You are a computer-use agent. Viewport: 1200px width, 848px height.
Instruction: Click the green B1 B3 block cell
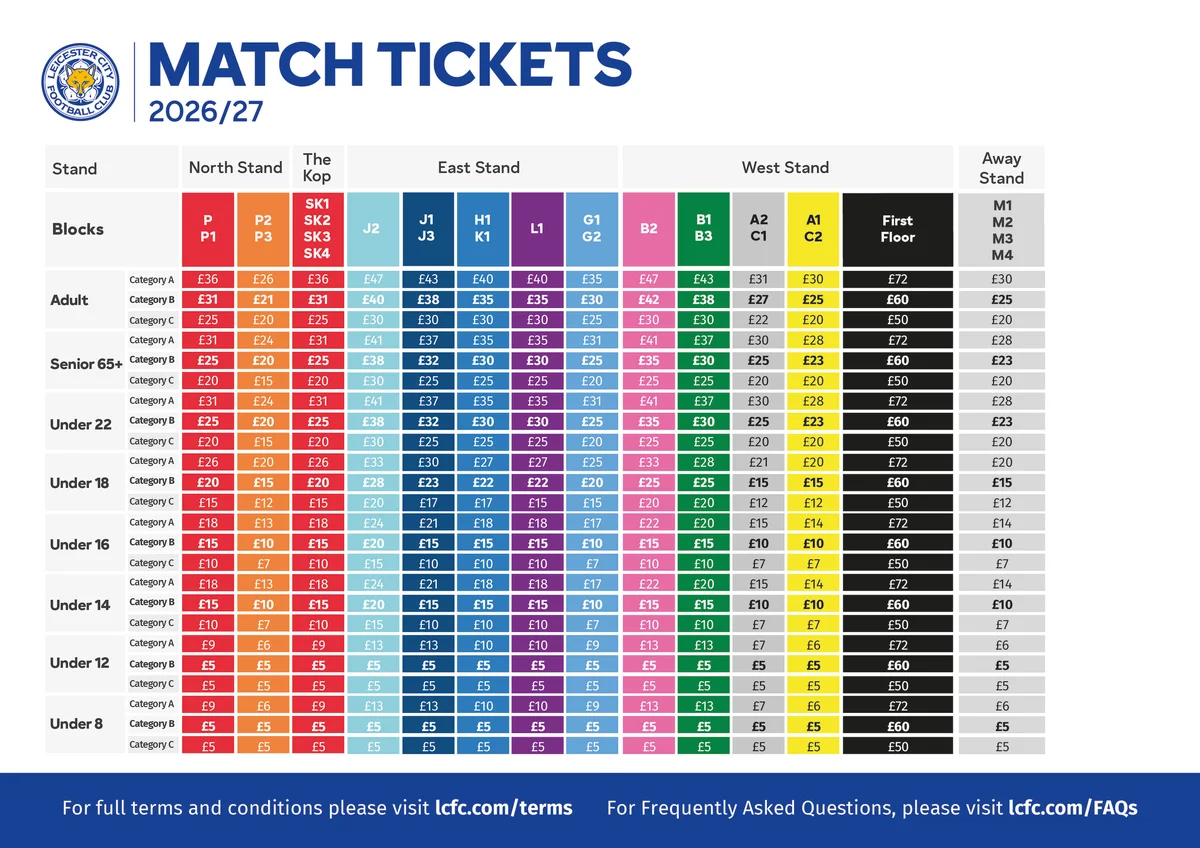[703, 229]
